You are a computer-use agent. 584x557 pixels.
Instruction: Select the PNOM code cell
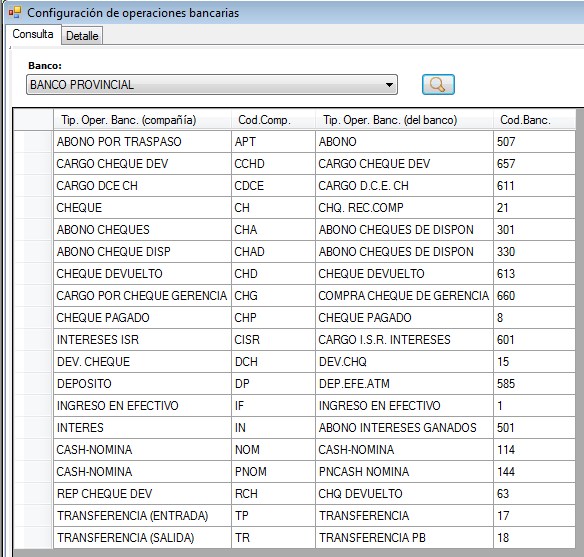(x=273, y=471)
